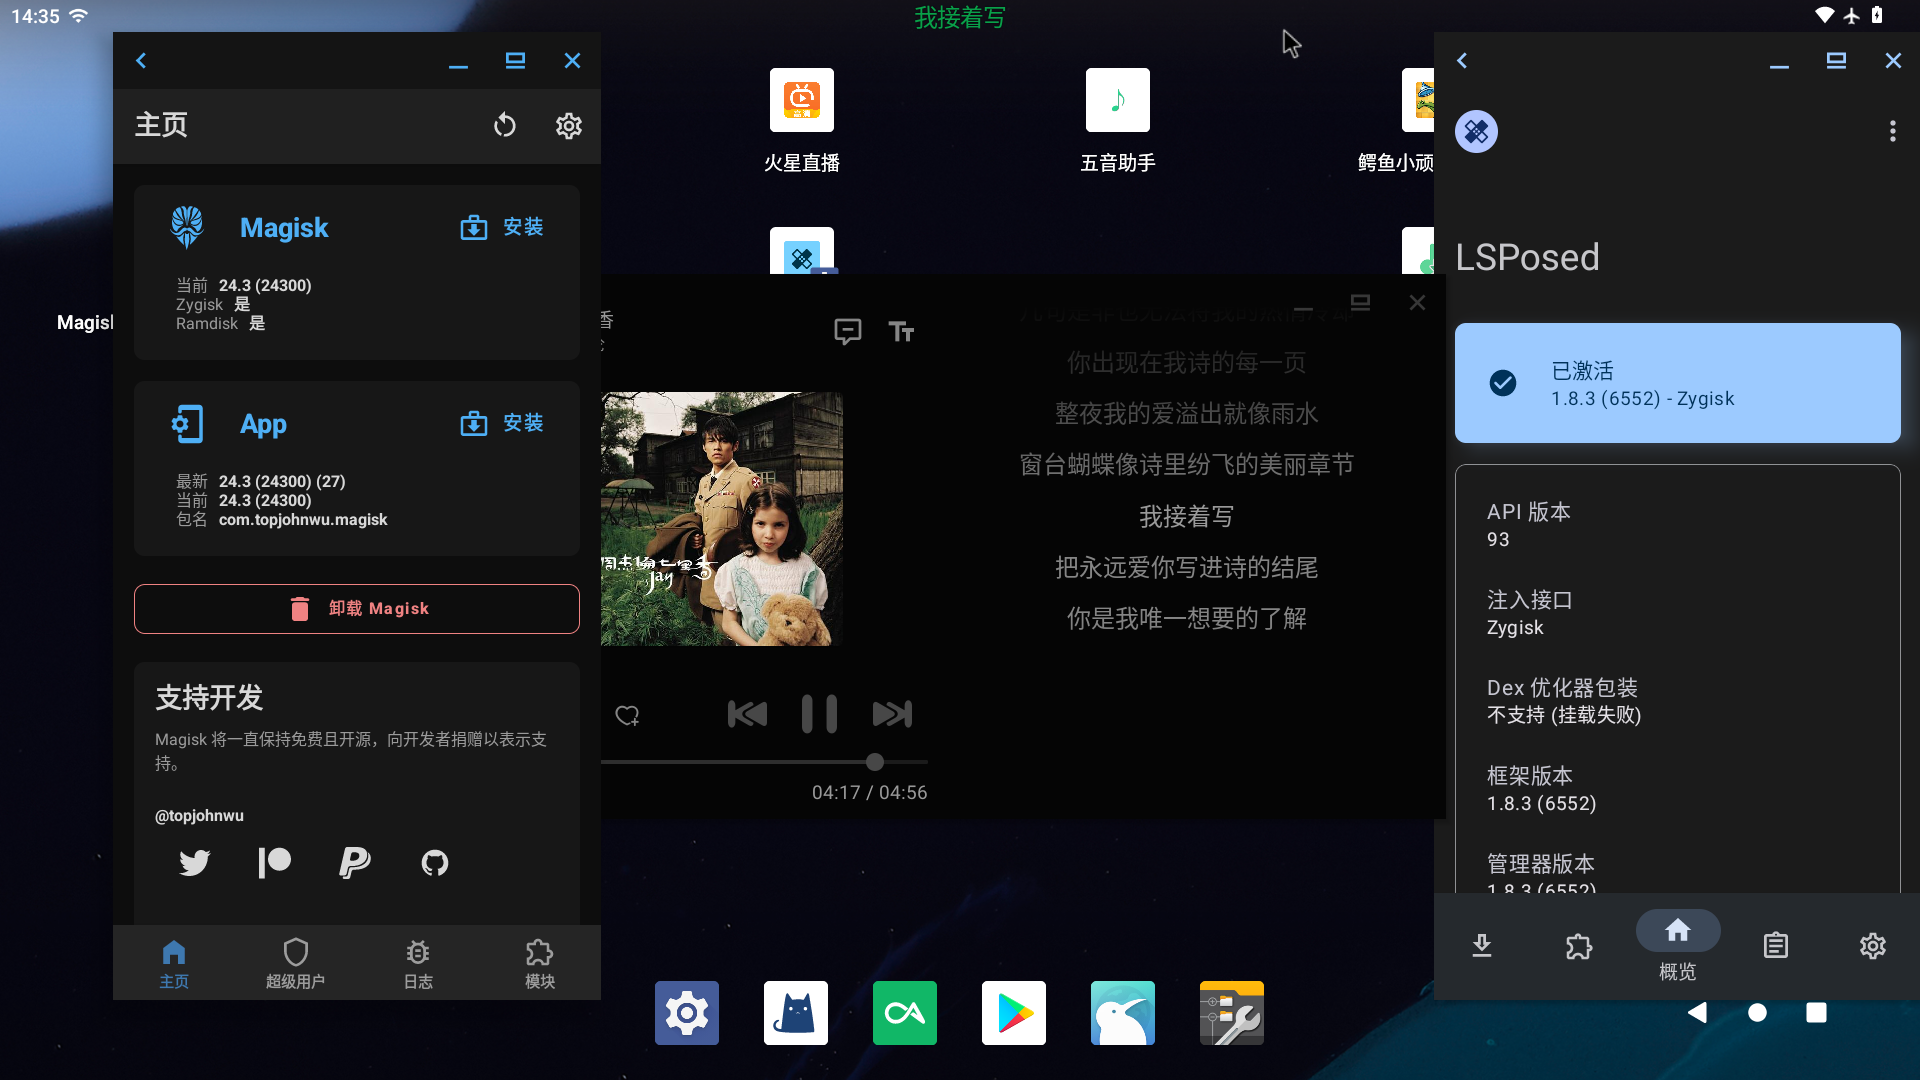Favorite the current song with heart icon
Viewport: 1920px width, 1080px height.
click(x=627, y=714)
